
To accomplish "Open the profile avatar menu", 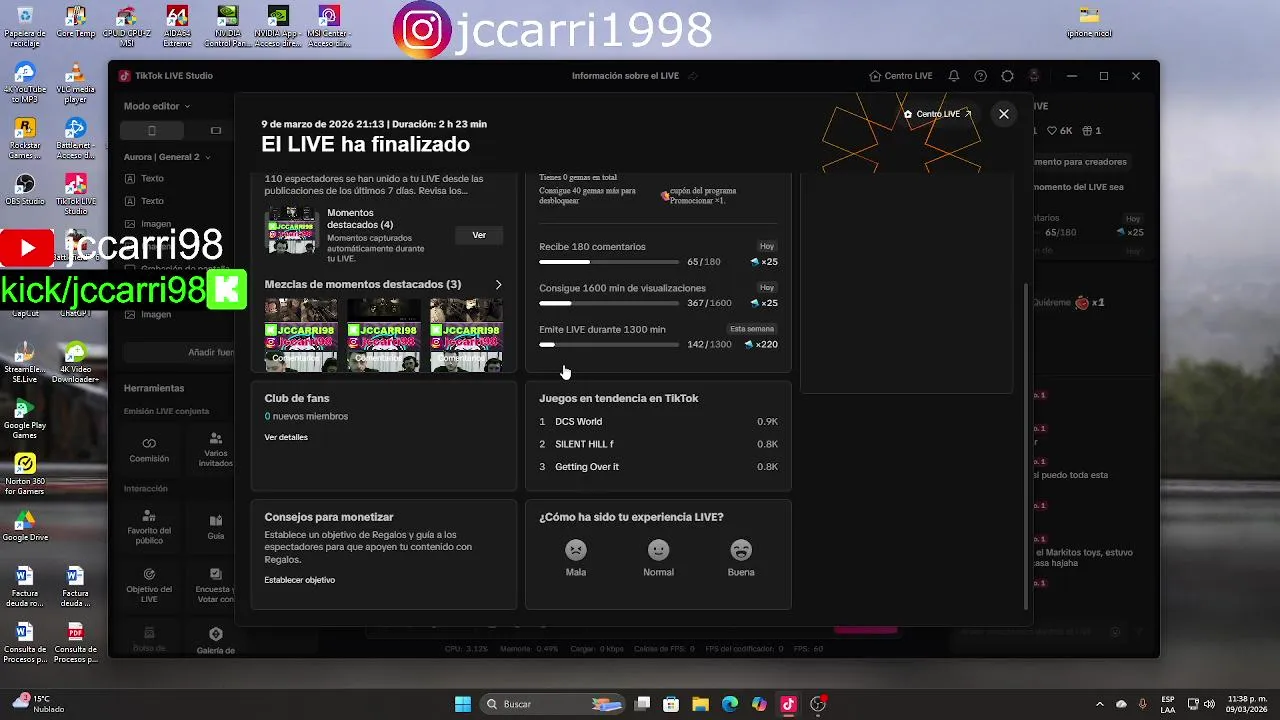I will [1034, 76].
